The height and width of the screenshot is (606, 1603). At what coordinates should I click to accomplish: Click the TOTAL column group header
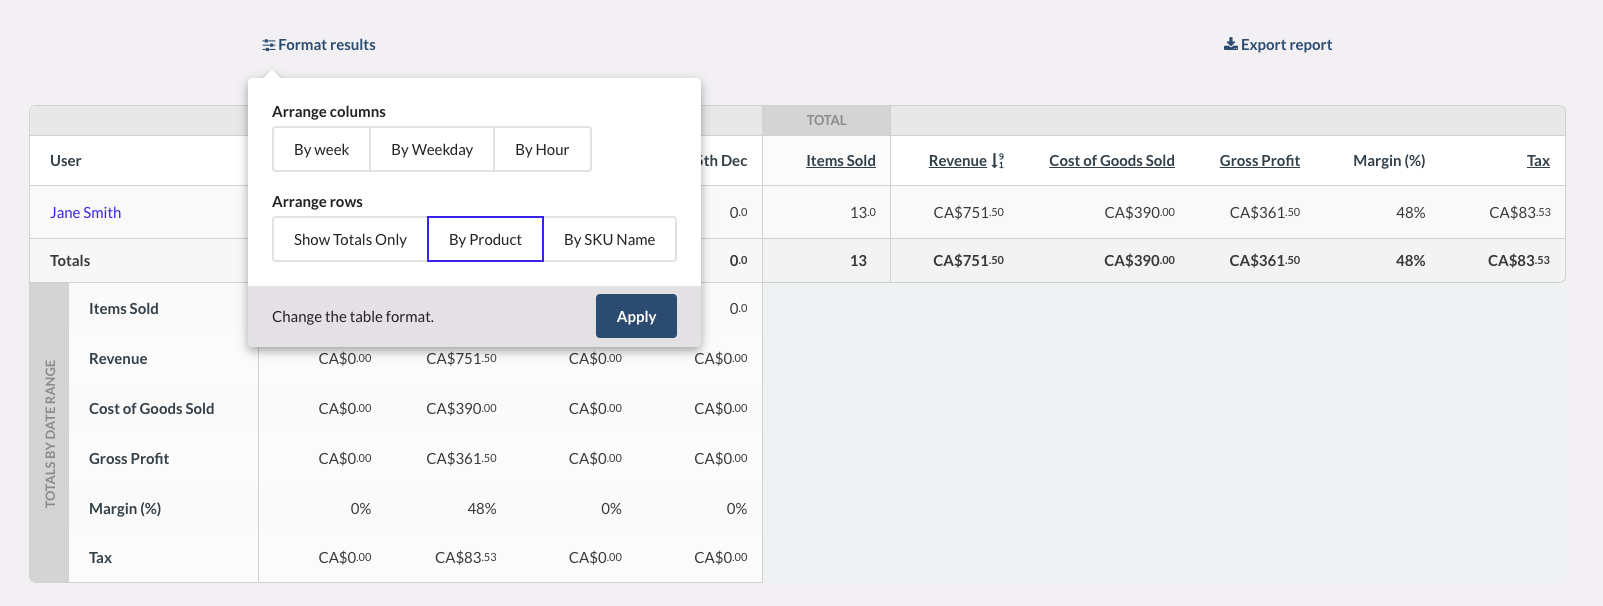tap(826, 120)
